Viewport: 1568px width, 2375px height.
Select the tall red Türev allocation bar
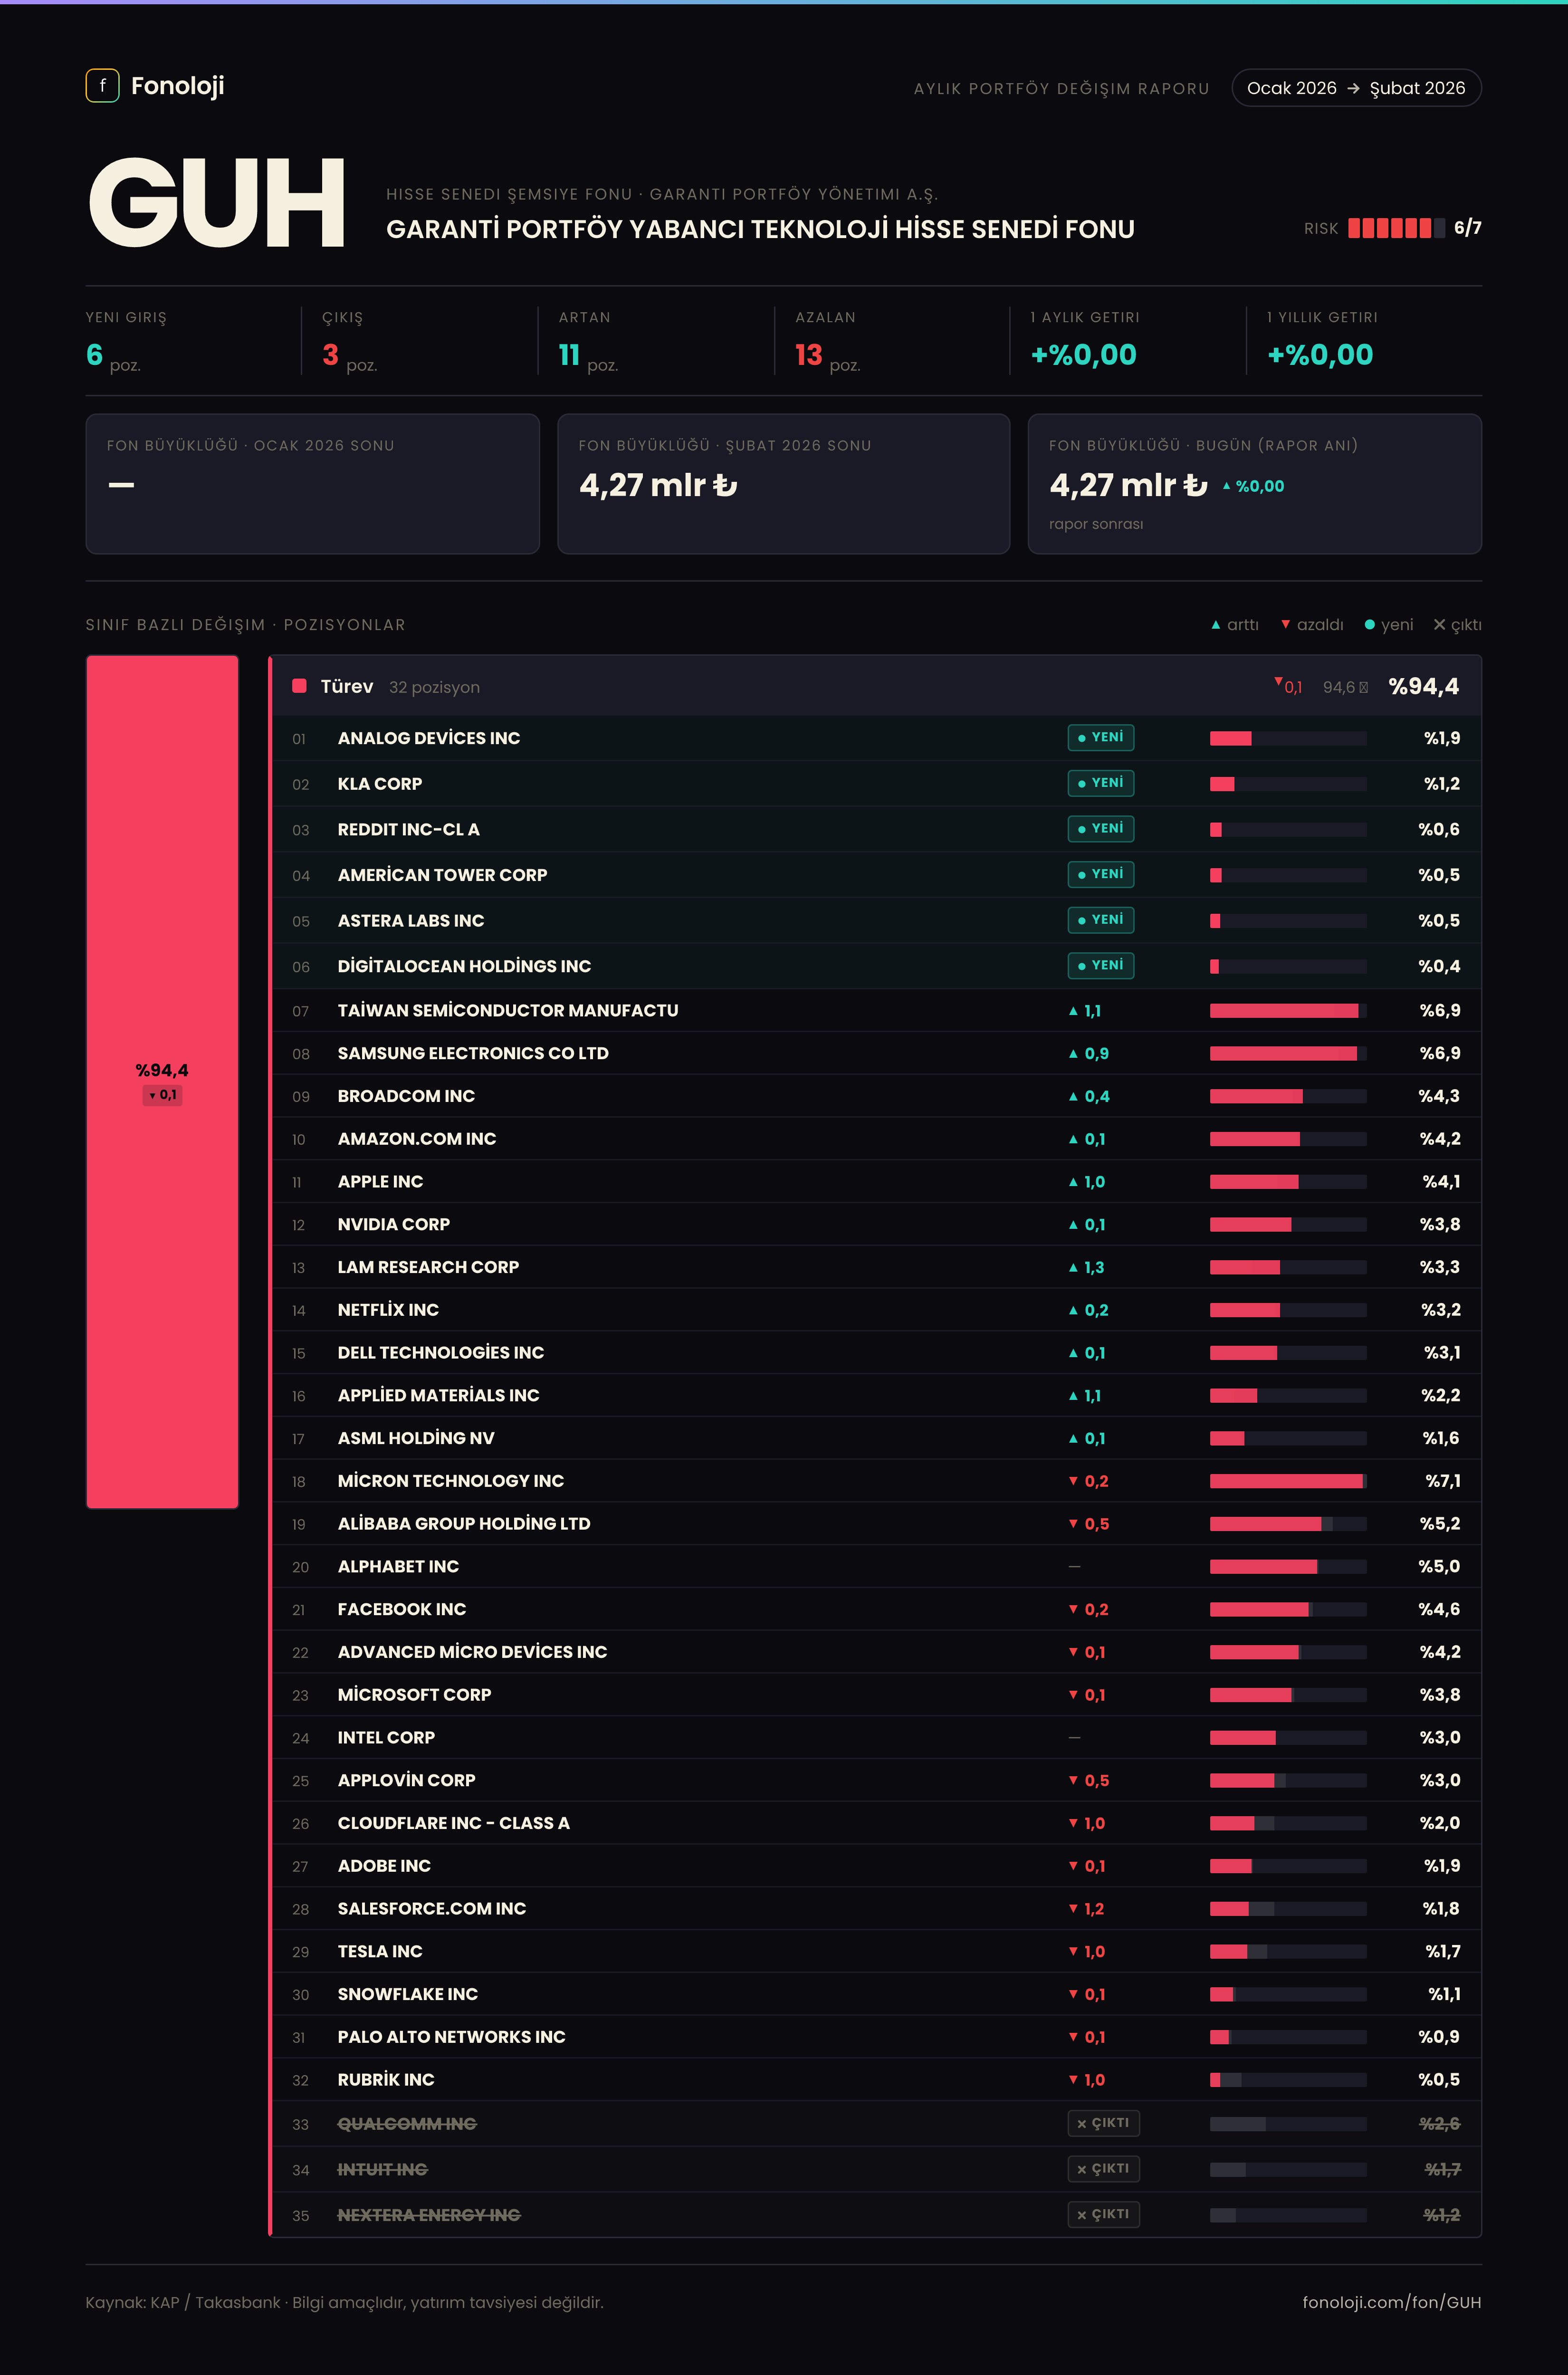click(162, 1082)
